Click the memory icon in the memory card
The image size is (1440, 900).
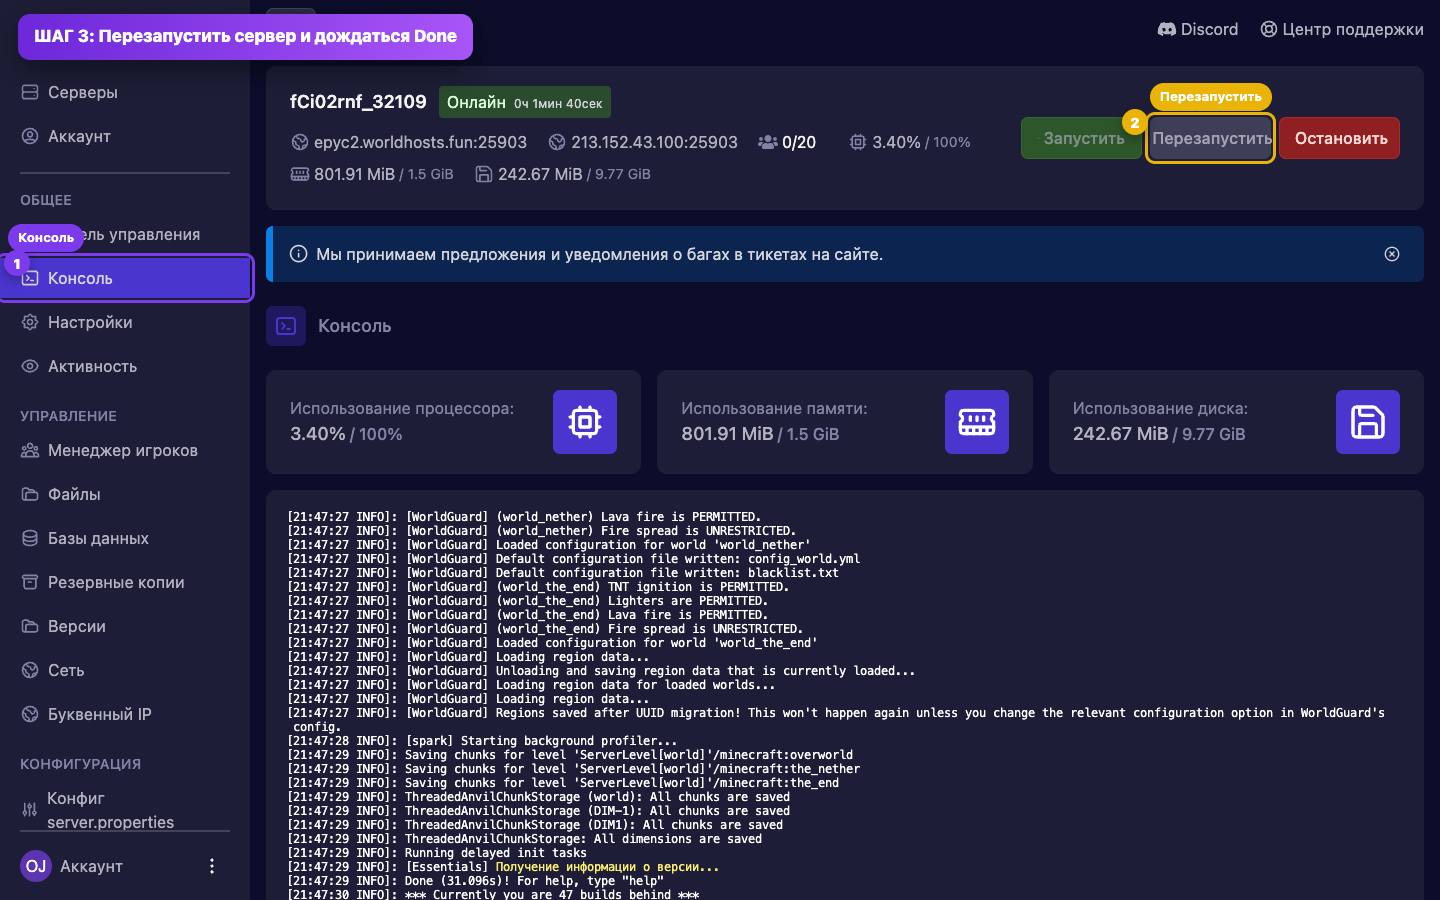click(x=977, y=422)
